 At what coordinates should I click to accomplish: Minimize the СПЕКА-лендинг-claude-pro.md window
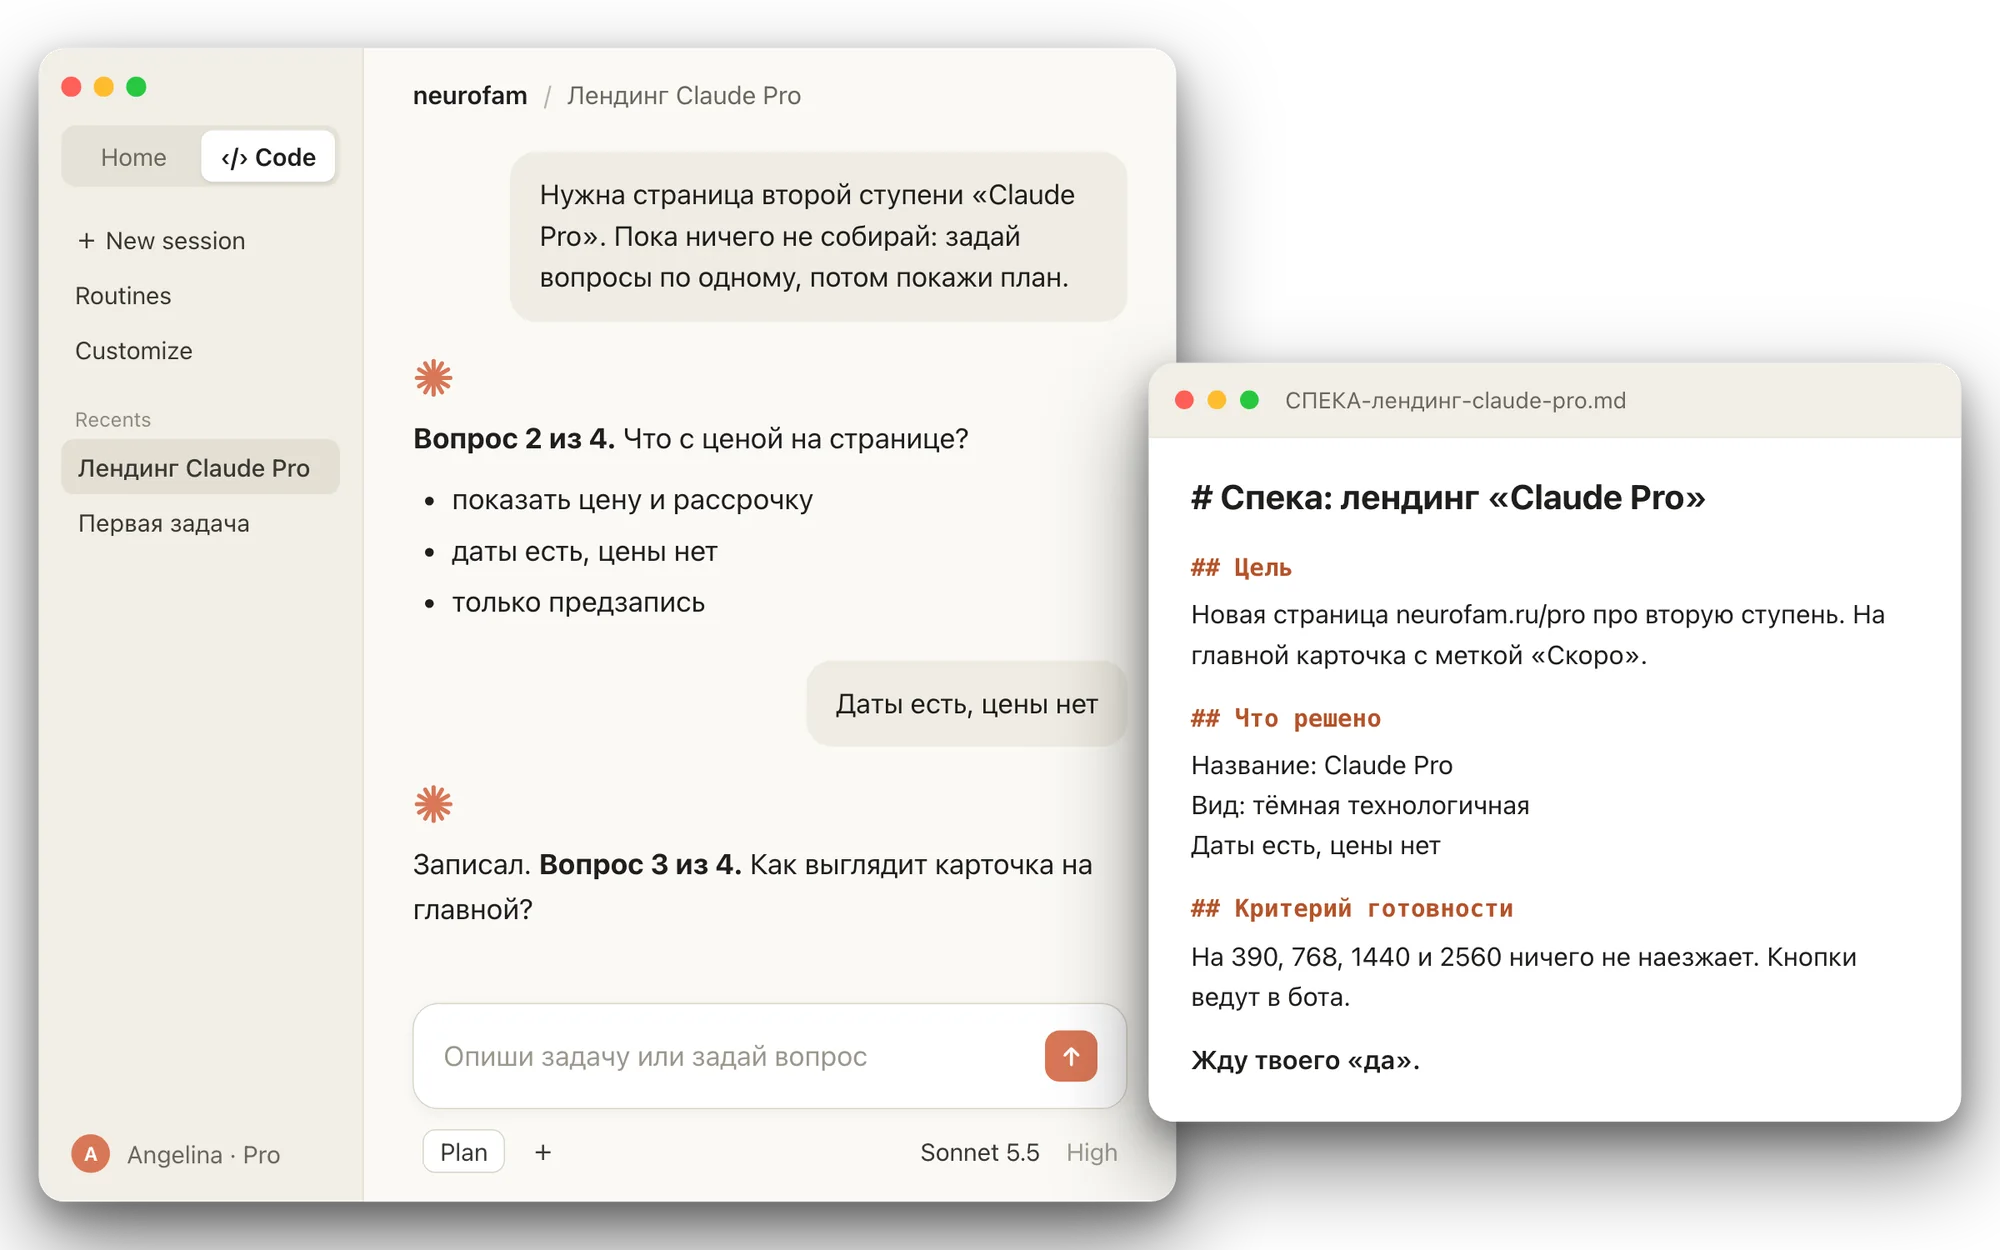click(1217, 400)
